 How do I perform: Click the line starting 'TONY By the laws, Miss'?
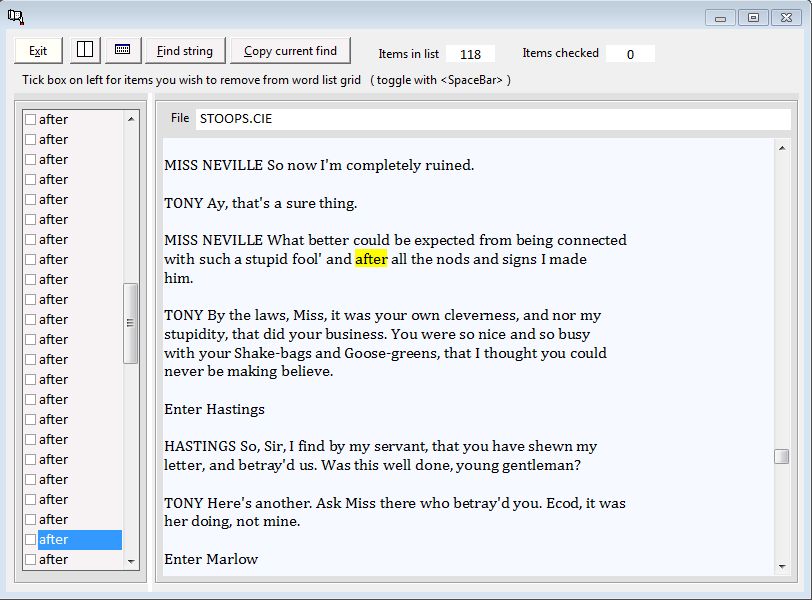tap(383, 315)
